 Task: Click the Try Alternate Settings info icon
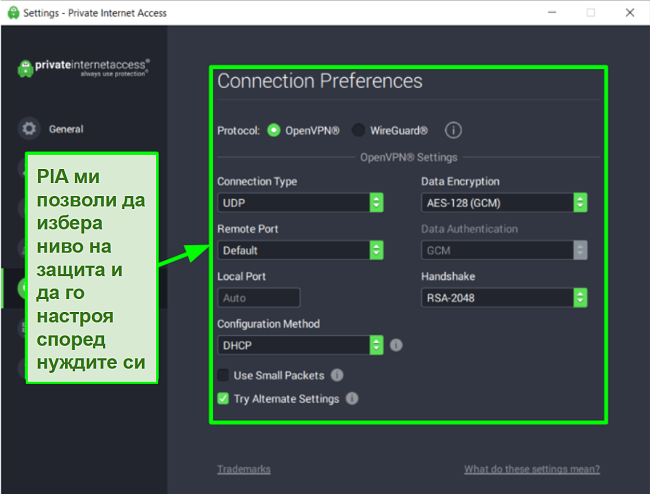pyautogui.click(x=352, y=399)
